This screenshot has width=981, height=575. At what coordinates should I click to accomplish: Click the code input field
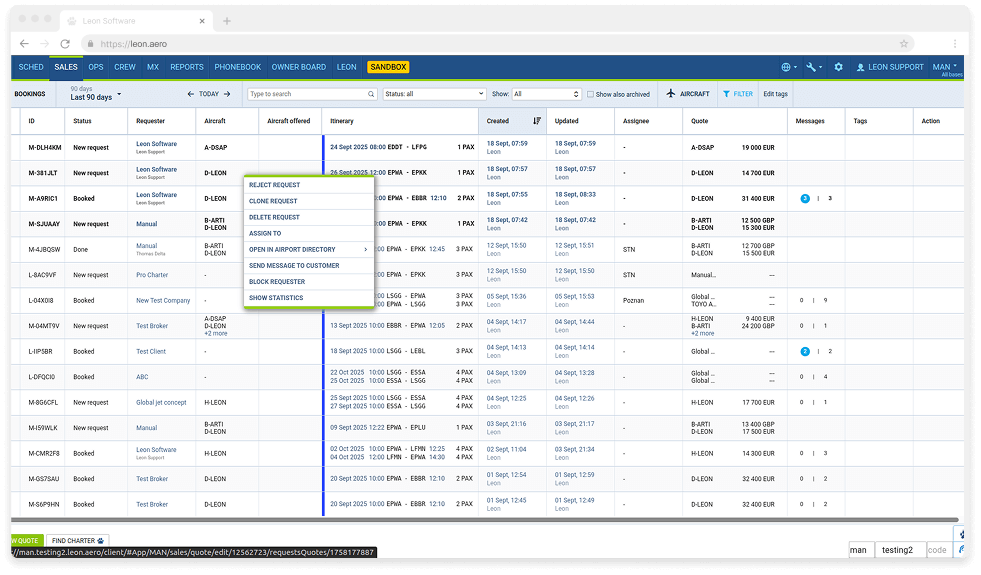(x=938, y=550)
